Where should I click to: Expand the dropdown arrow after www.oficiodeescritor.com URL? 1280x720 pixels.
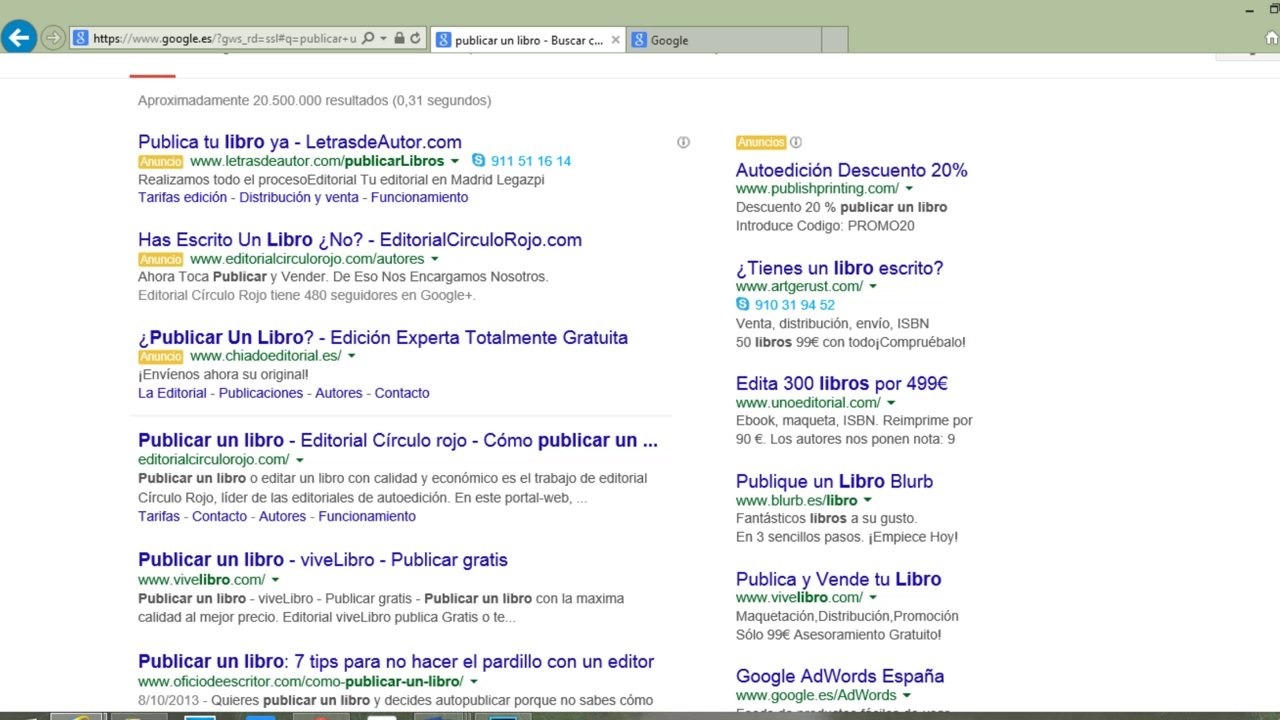pos(474,682)
